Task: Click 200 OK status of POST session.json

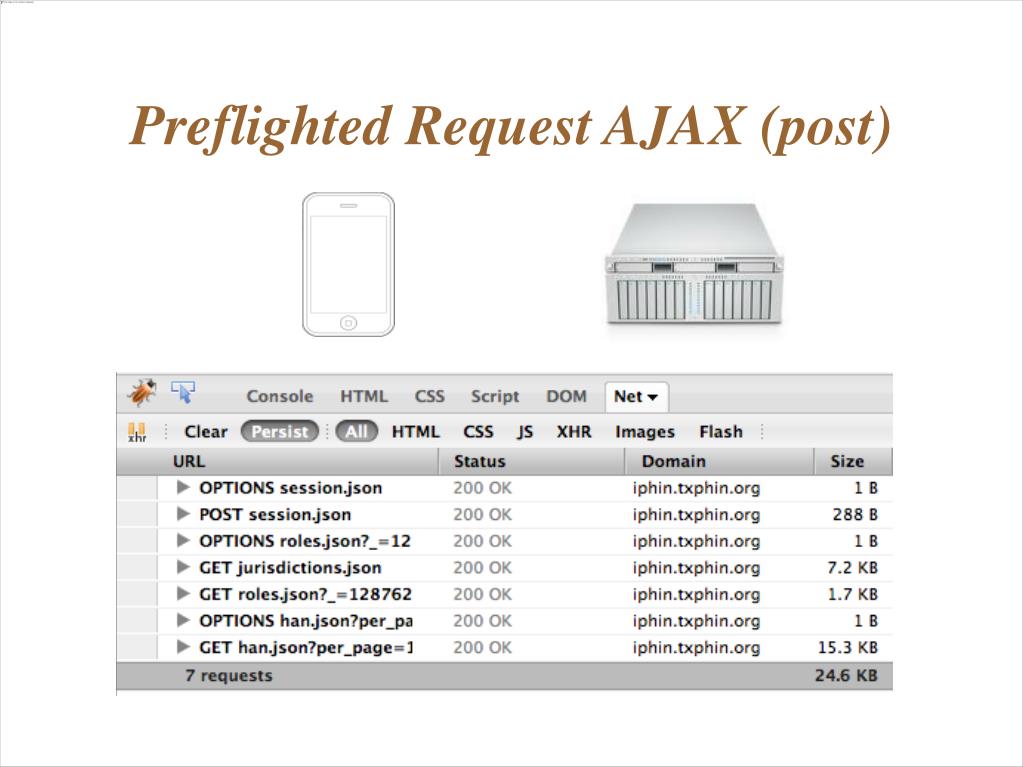Action: point(482,515)
